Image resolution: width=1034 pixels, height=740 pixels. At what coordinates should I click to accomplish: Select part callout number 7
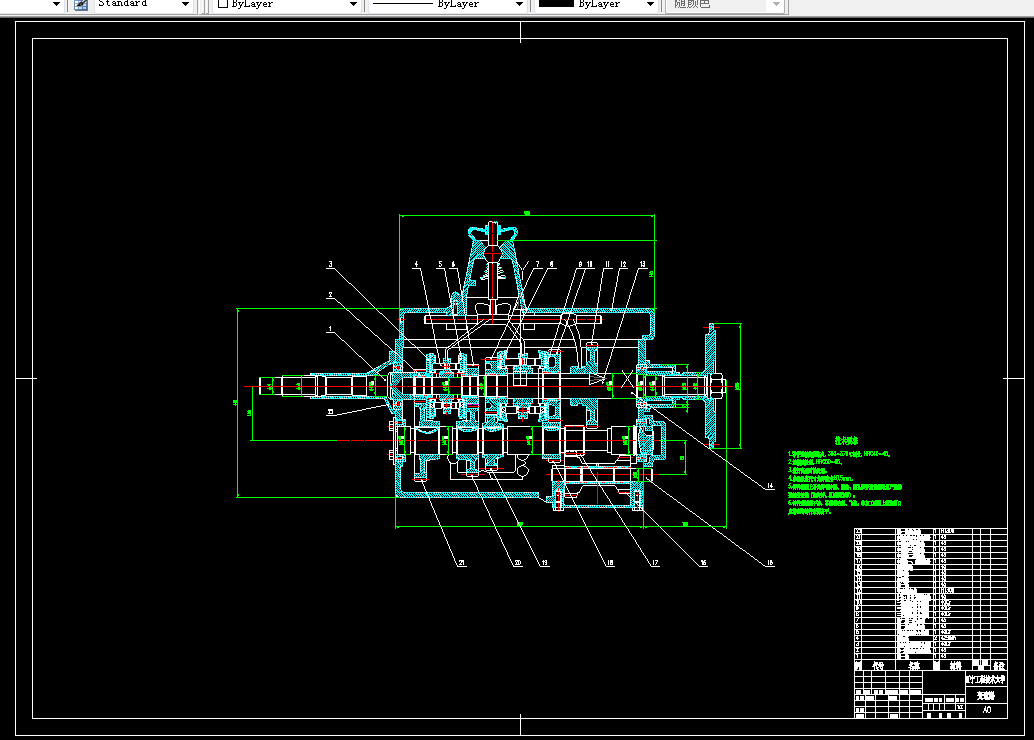(x=537, y=264)
